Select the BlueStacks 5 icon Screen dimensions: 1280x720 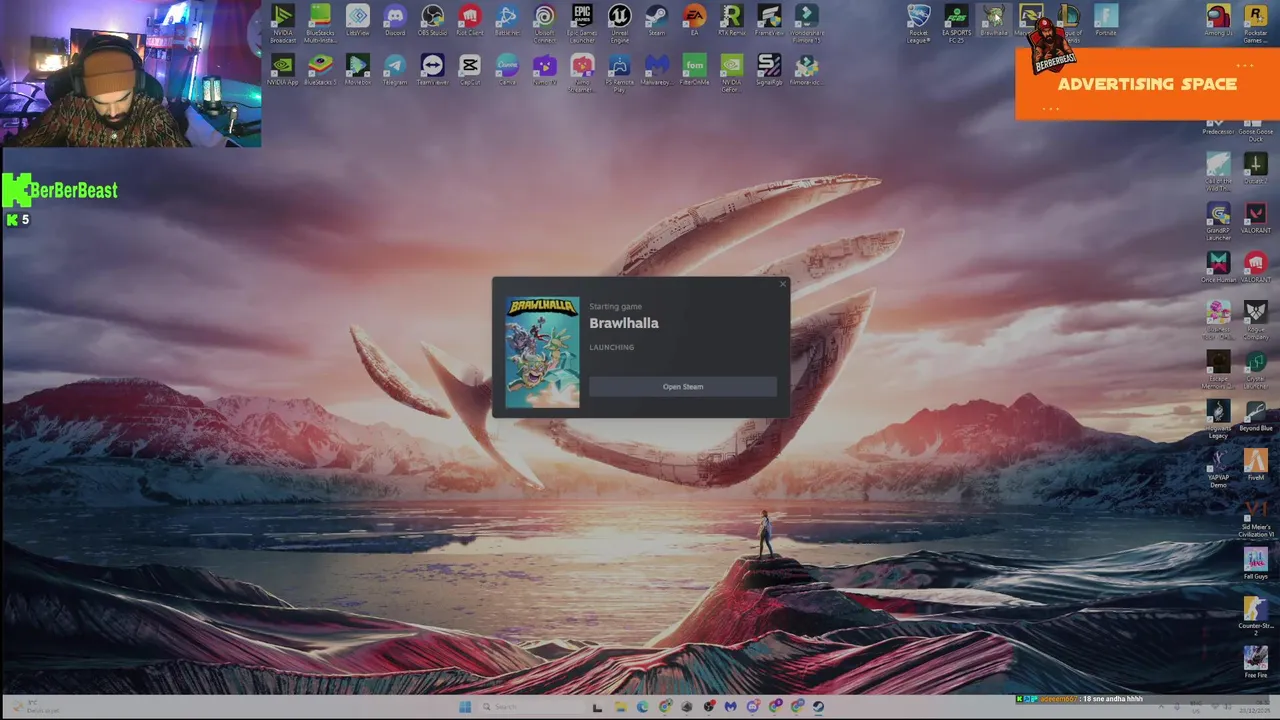click(320, 69)
